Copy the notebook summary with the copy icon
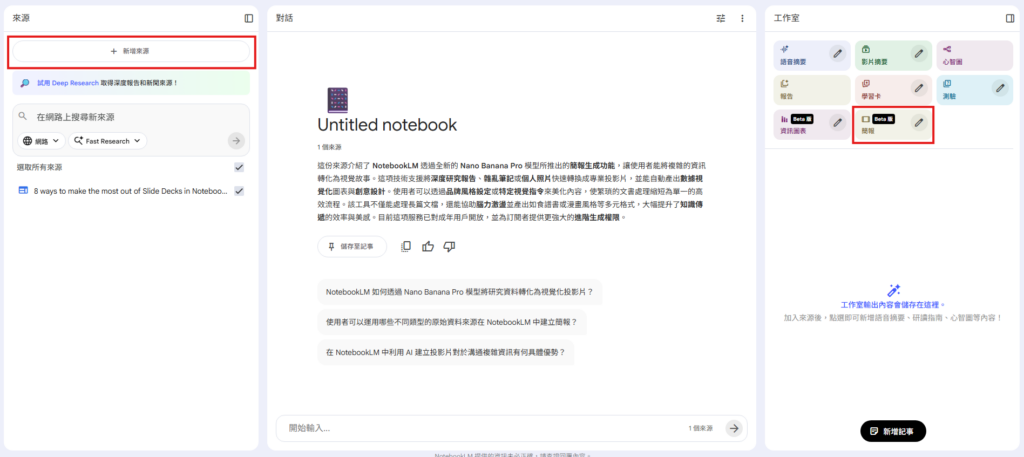Image resolution: width=1024 pixels, height=457 pixels. [x=406, y=246]
